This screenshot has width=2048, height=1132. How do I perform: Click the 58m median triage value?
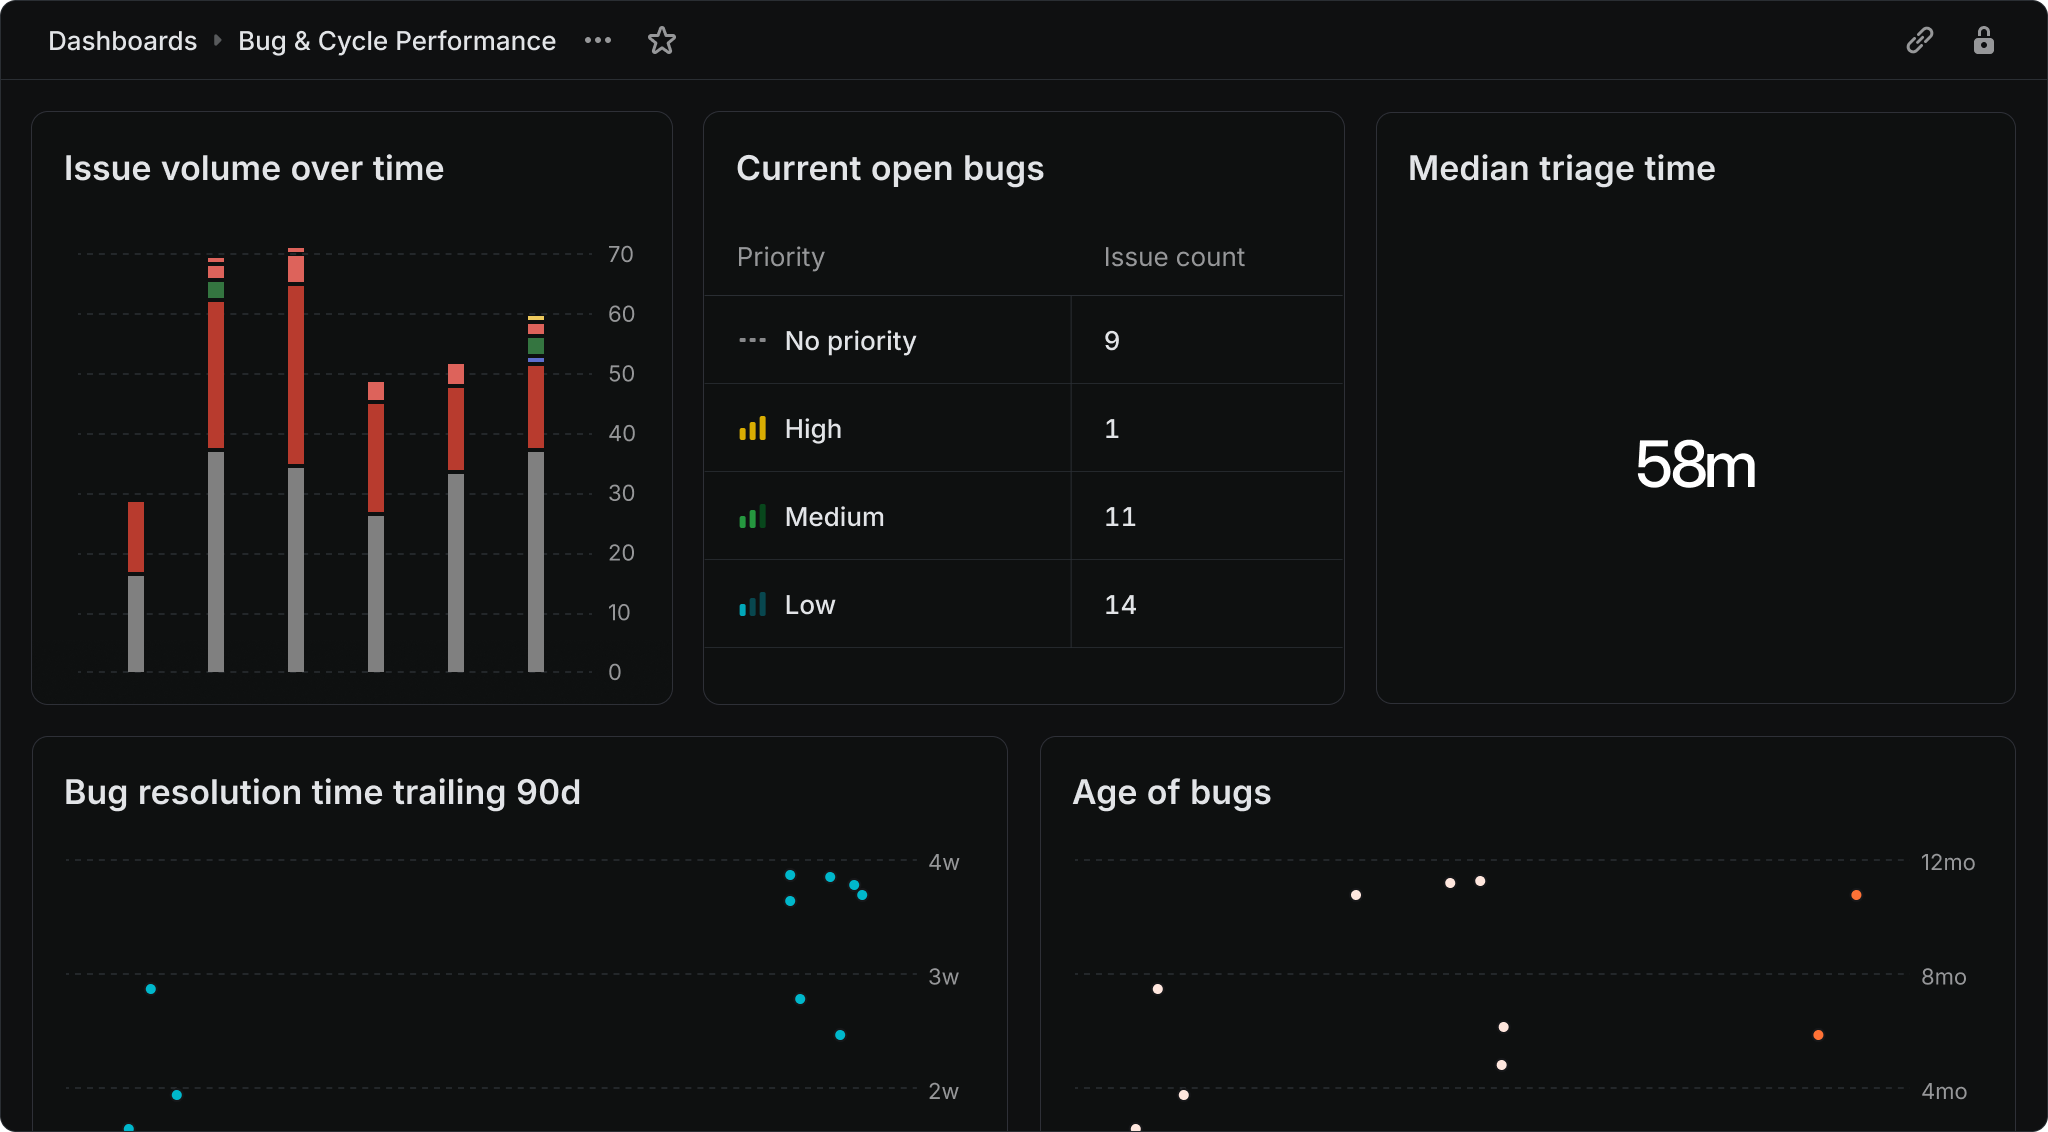pos(1695,465)
